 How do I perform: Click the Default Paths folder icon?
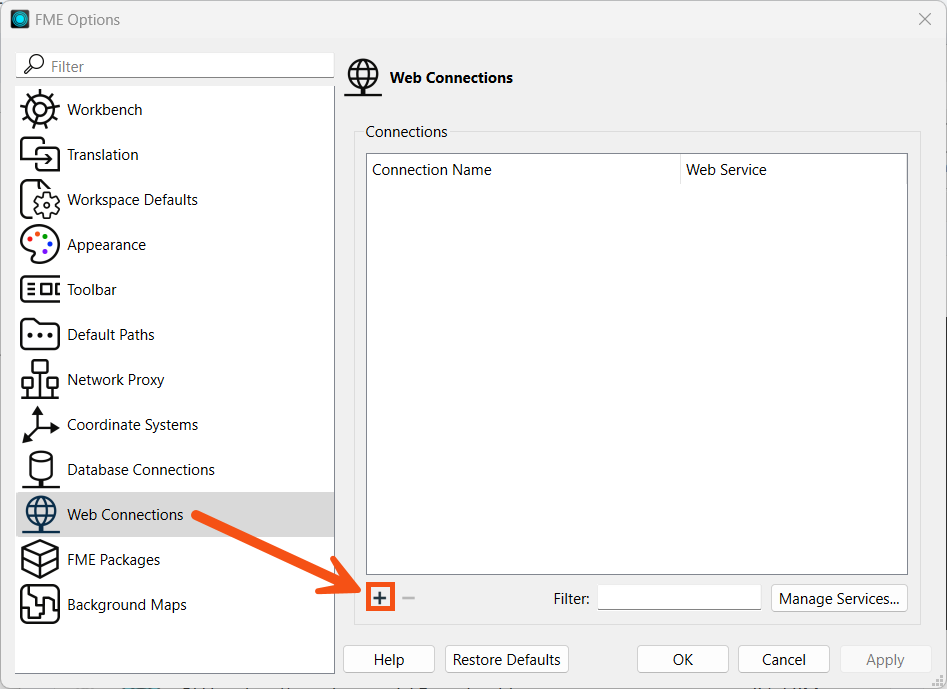pyautogui.click(x=40, y=334)
